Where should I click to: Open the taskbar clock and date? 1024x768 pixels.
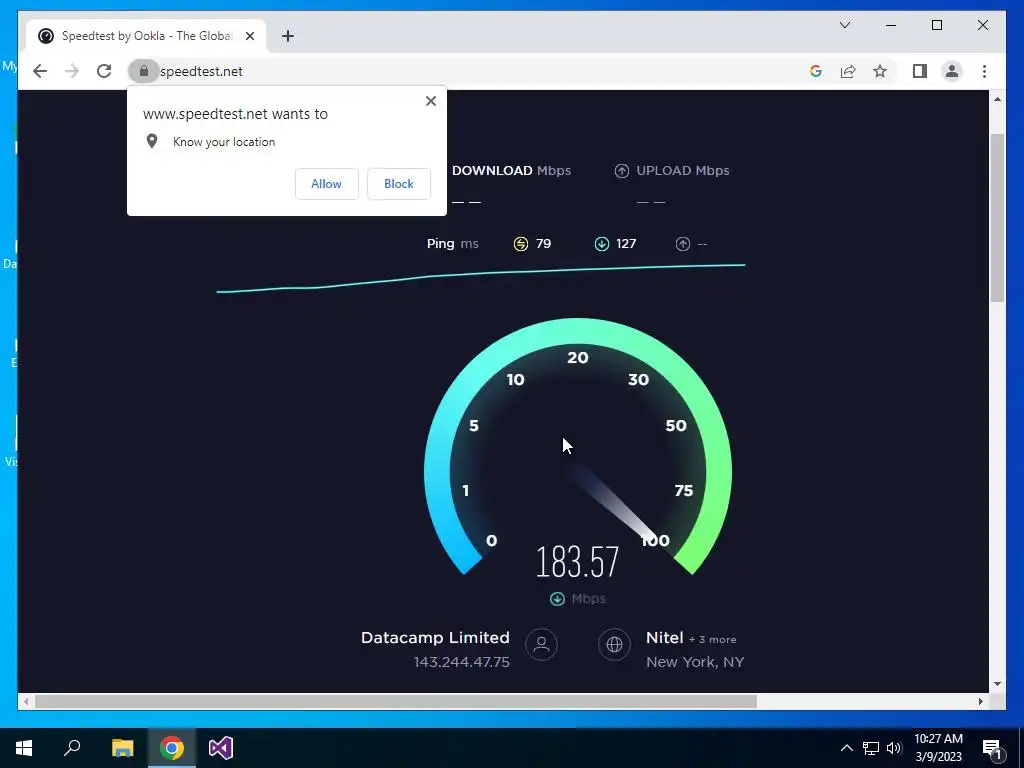(x=938, y=748)
